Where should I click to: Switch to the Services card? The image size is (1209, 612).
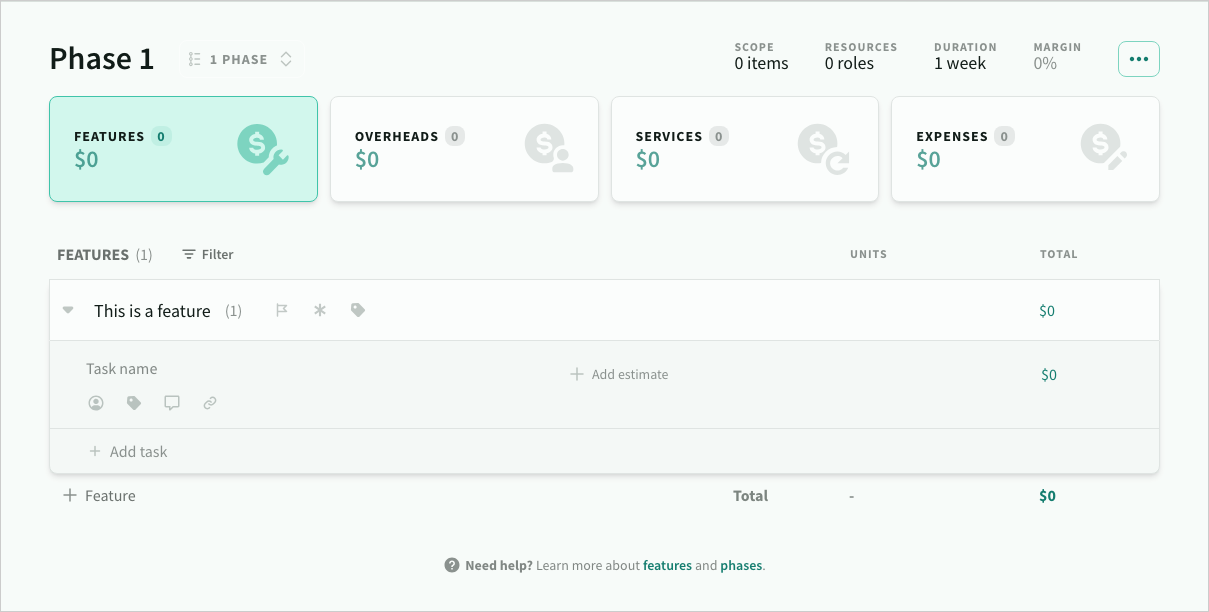coord(744,148)
